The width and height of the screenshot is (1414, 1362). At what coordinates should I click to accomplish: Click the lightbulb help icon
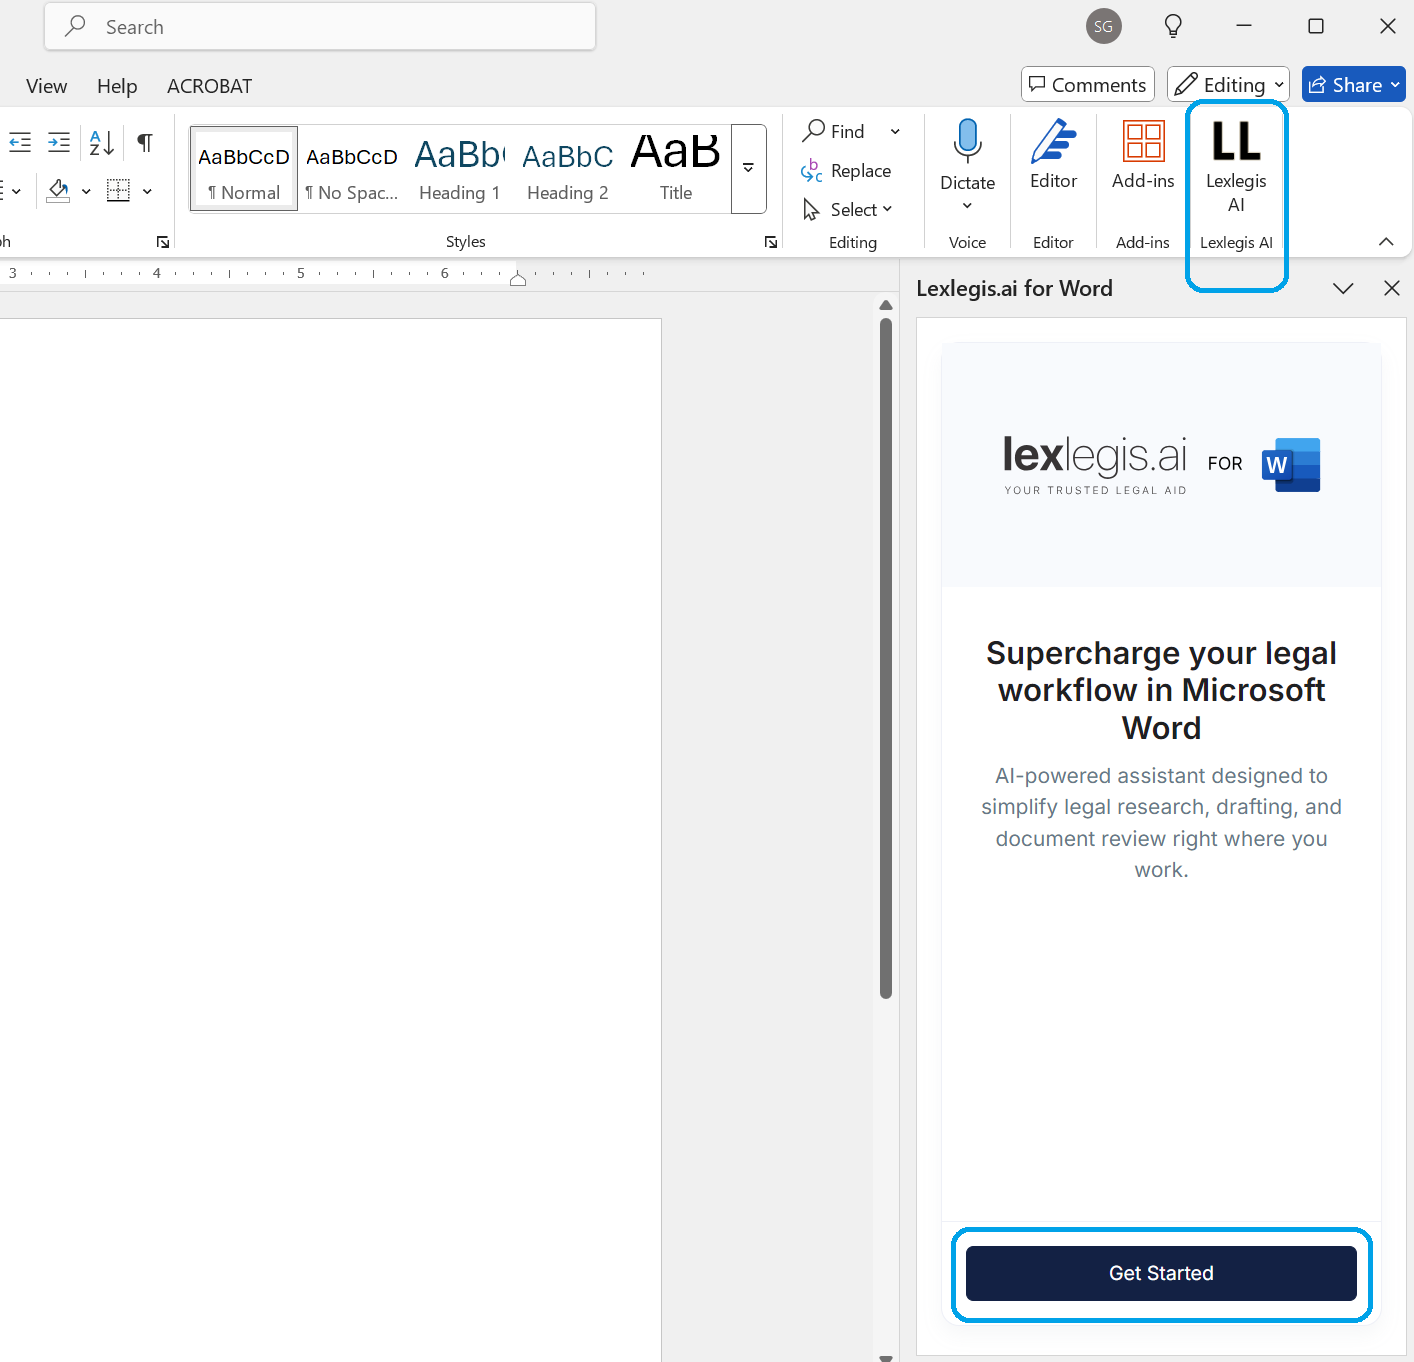(x=1173, y=27)
